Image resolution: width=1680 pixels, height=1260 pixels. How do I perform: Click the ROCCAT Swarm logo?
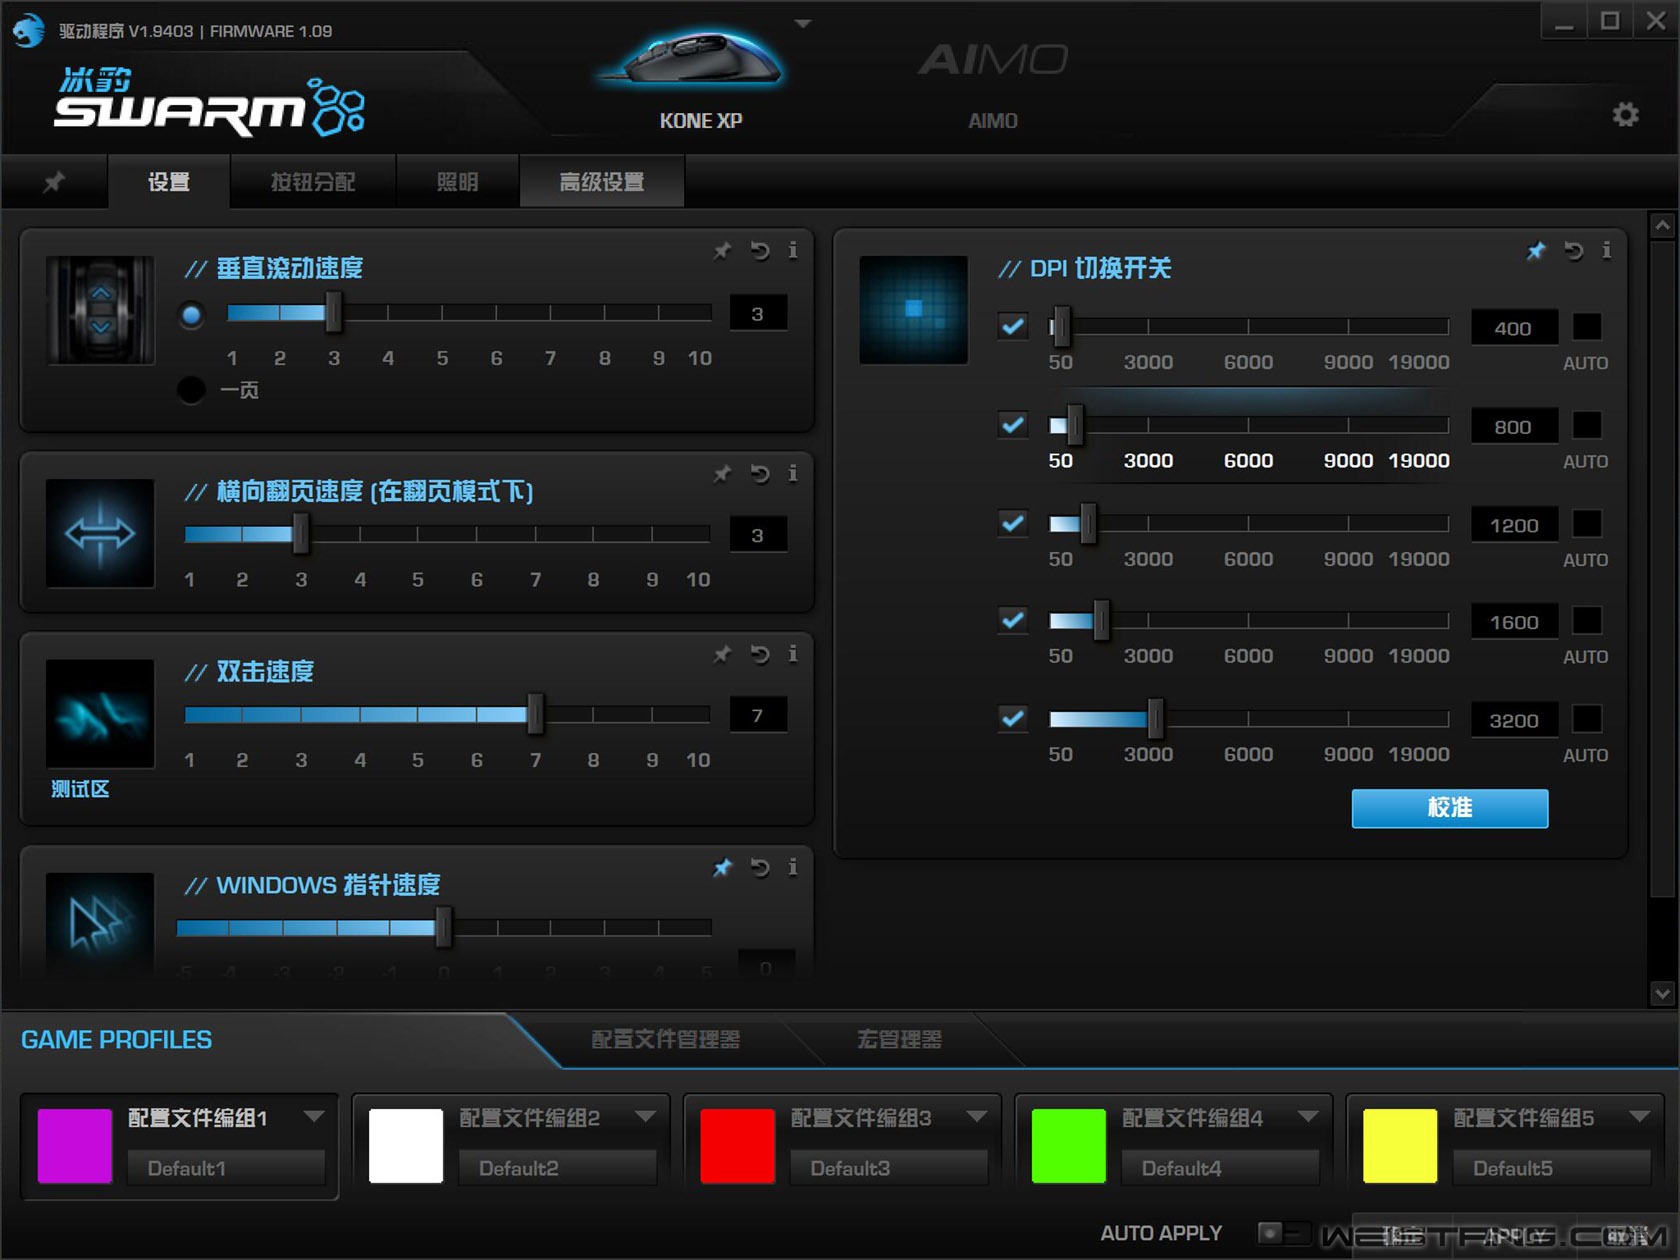tap(208, 102)
